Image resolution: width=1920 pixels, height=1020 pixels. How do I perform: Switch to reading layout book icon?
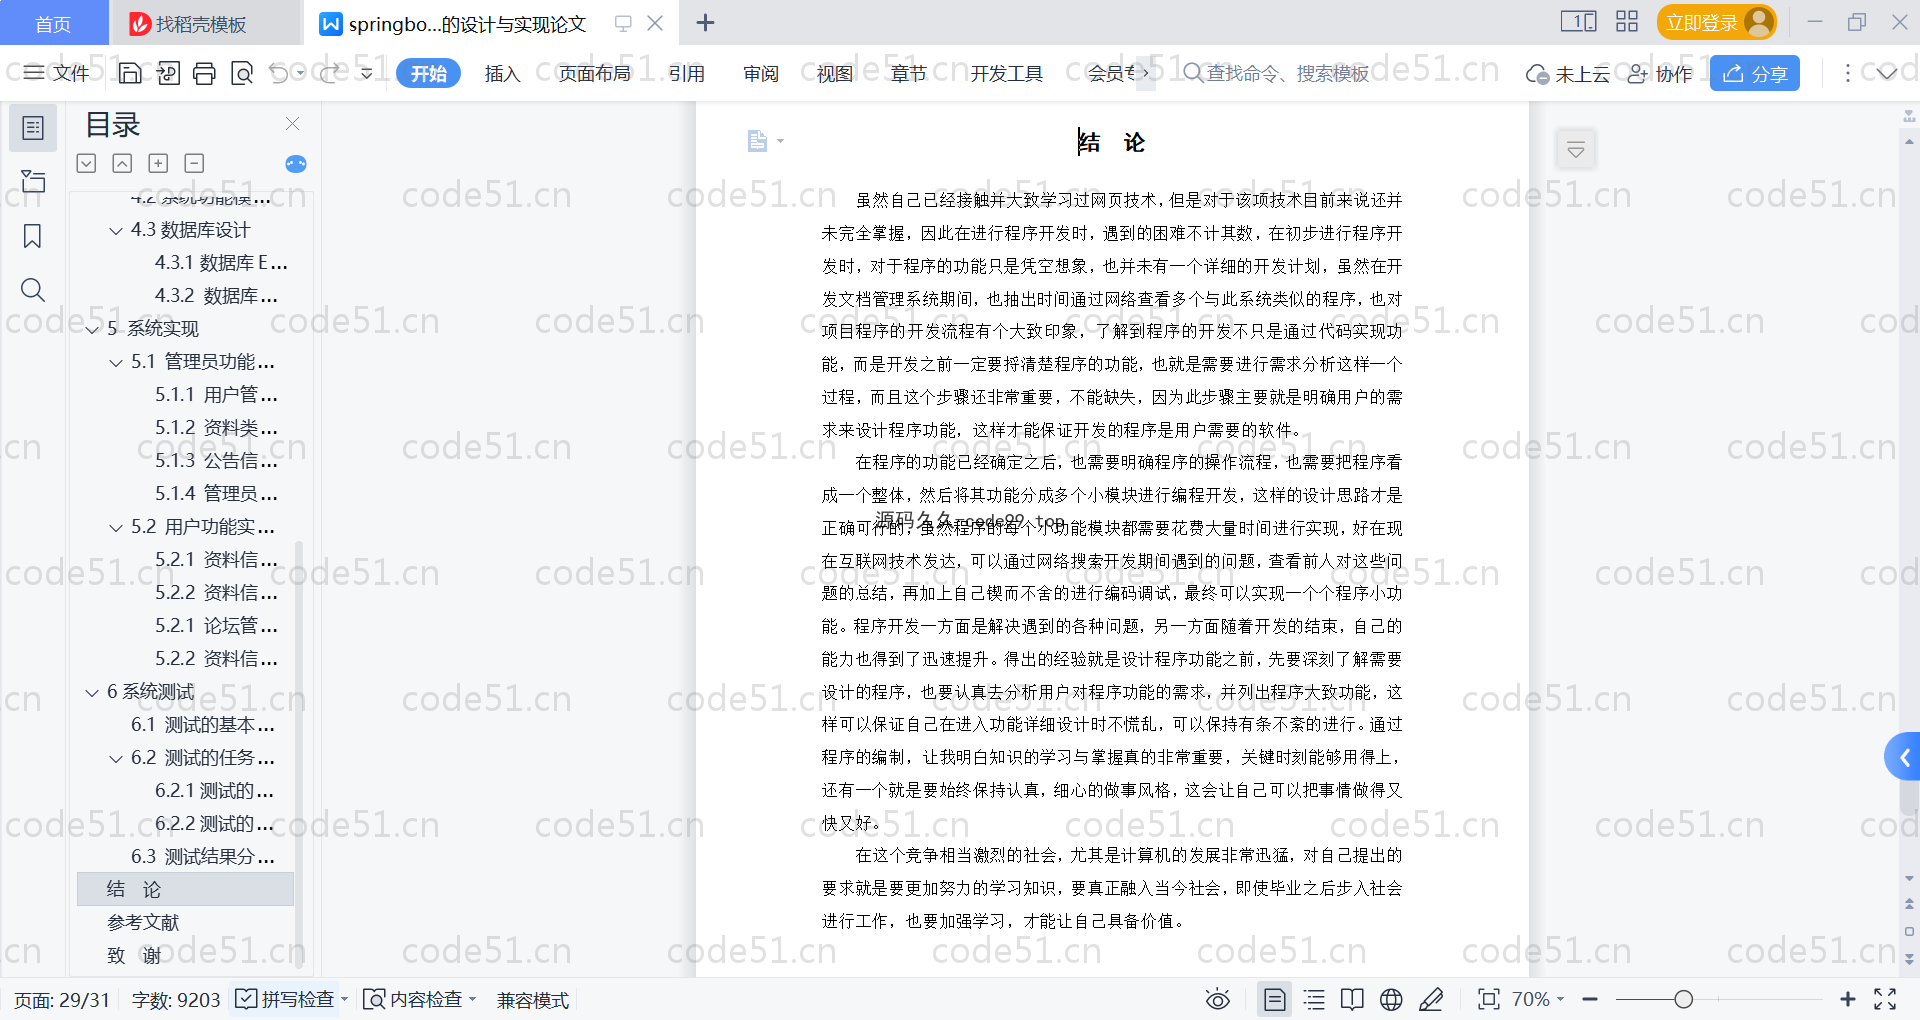(1352, 999)
